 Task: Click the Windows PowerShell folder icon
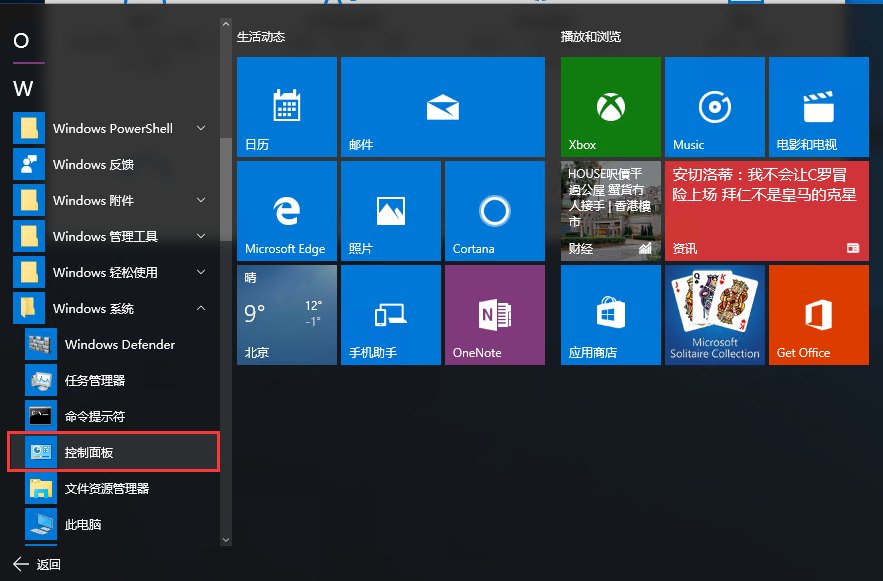pos(29,128)
